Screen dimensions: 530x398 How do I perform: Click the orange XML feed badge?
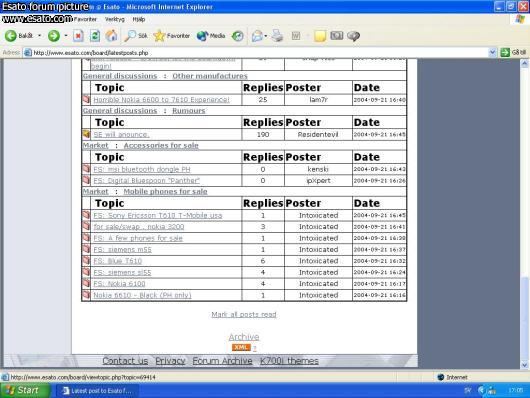point(241,347)
